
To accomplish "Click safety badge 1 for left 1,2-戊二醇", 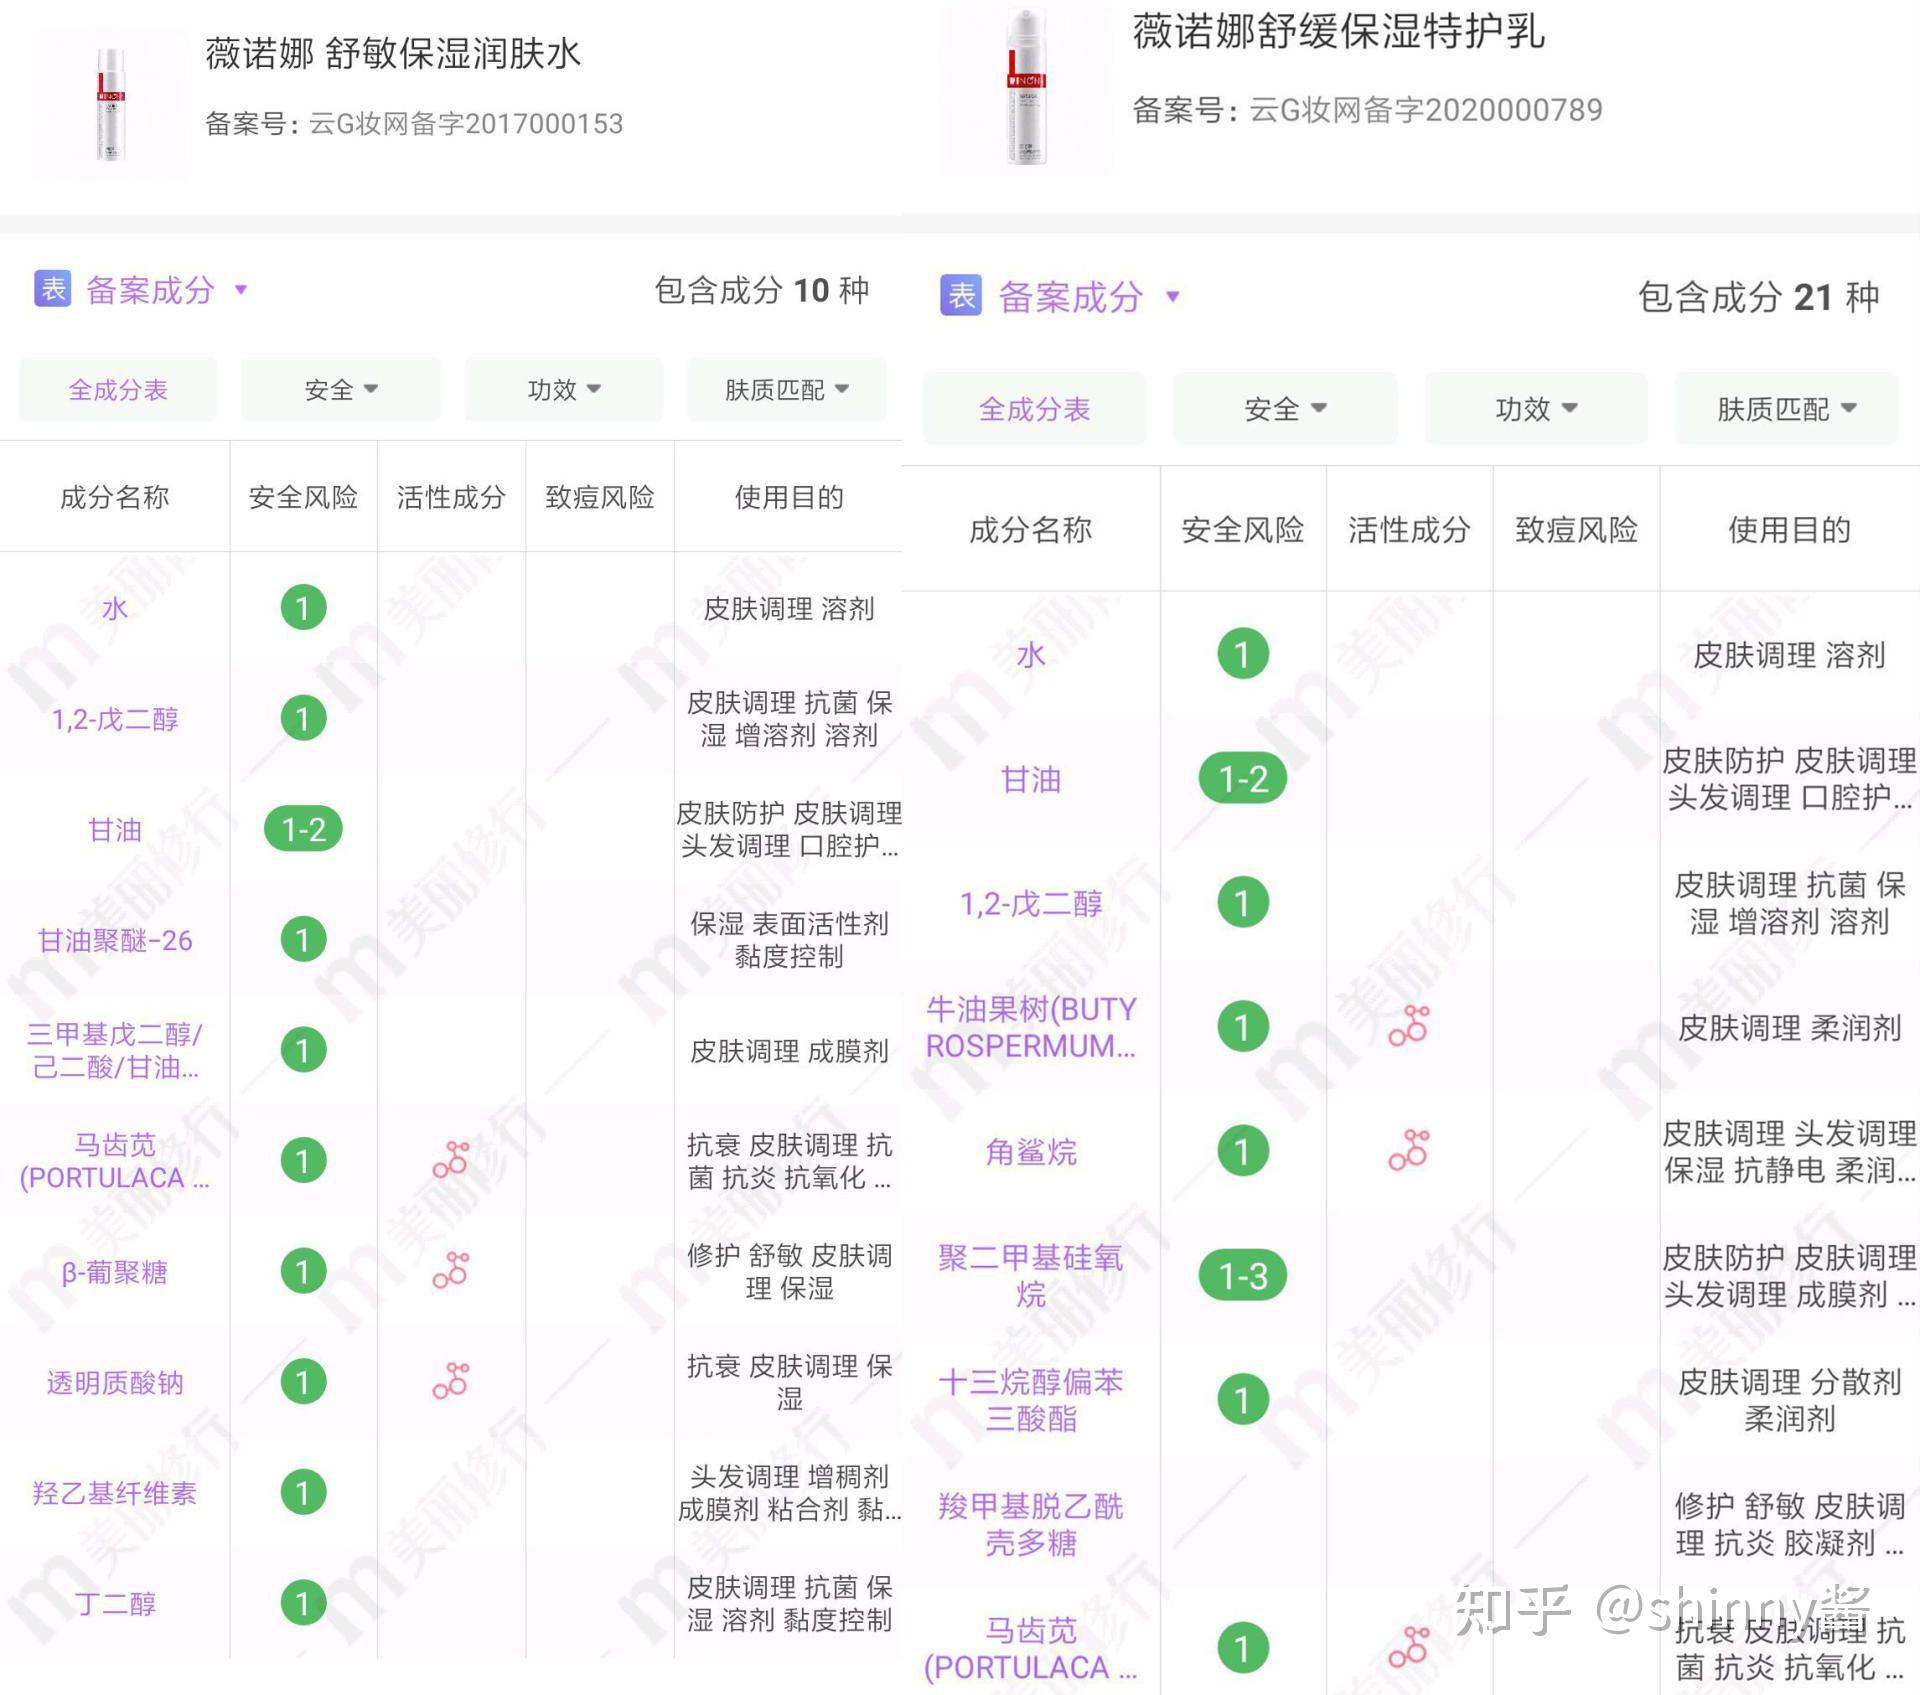I will [x=303, y=718].
